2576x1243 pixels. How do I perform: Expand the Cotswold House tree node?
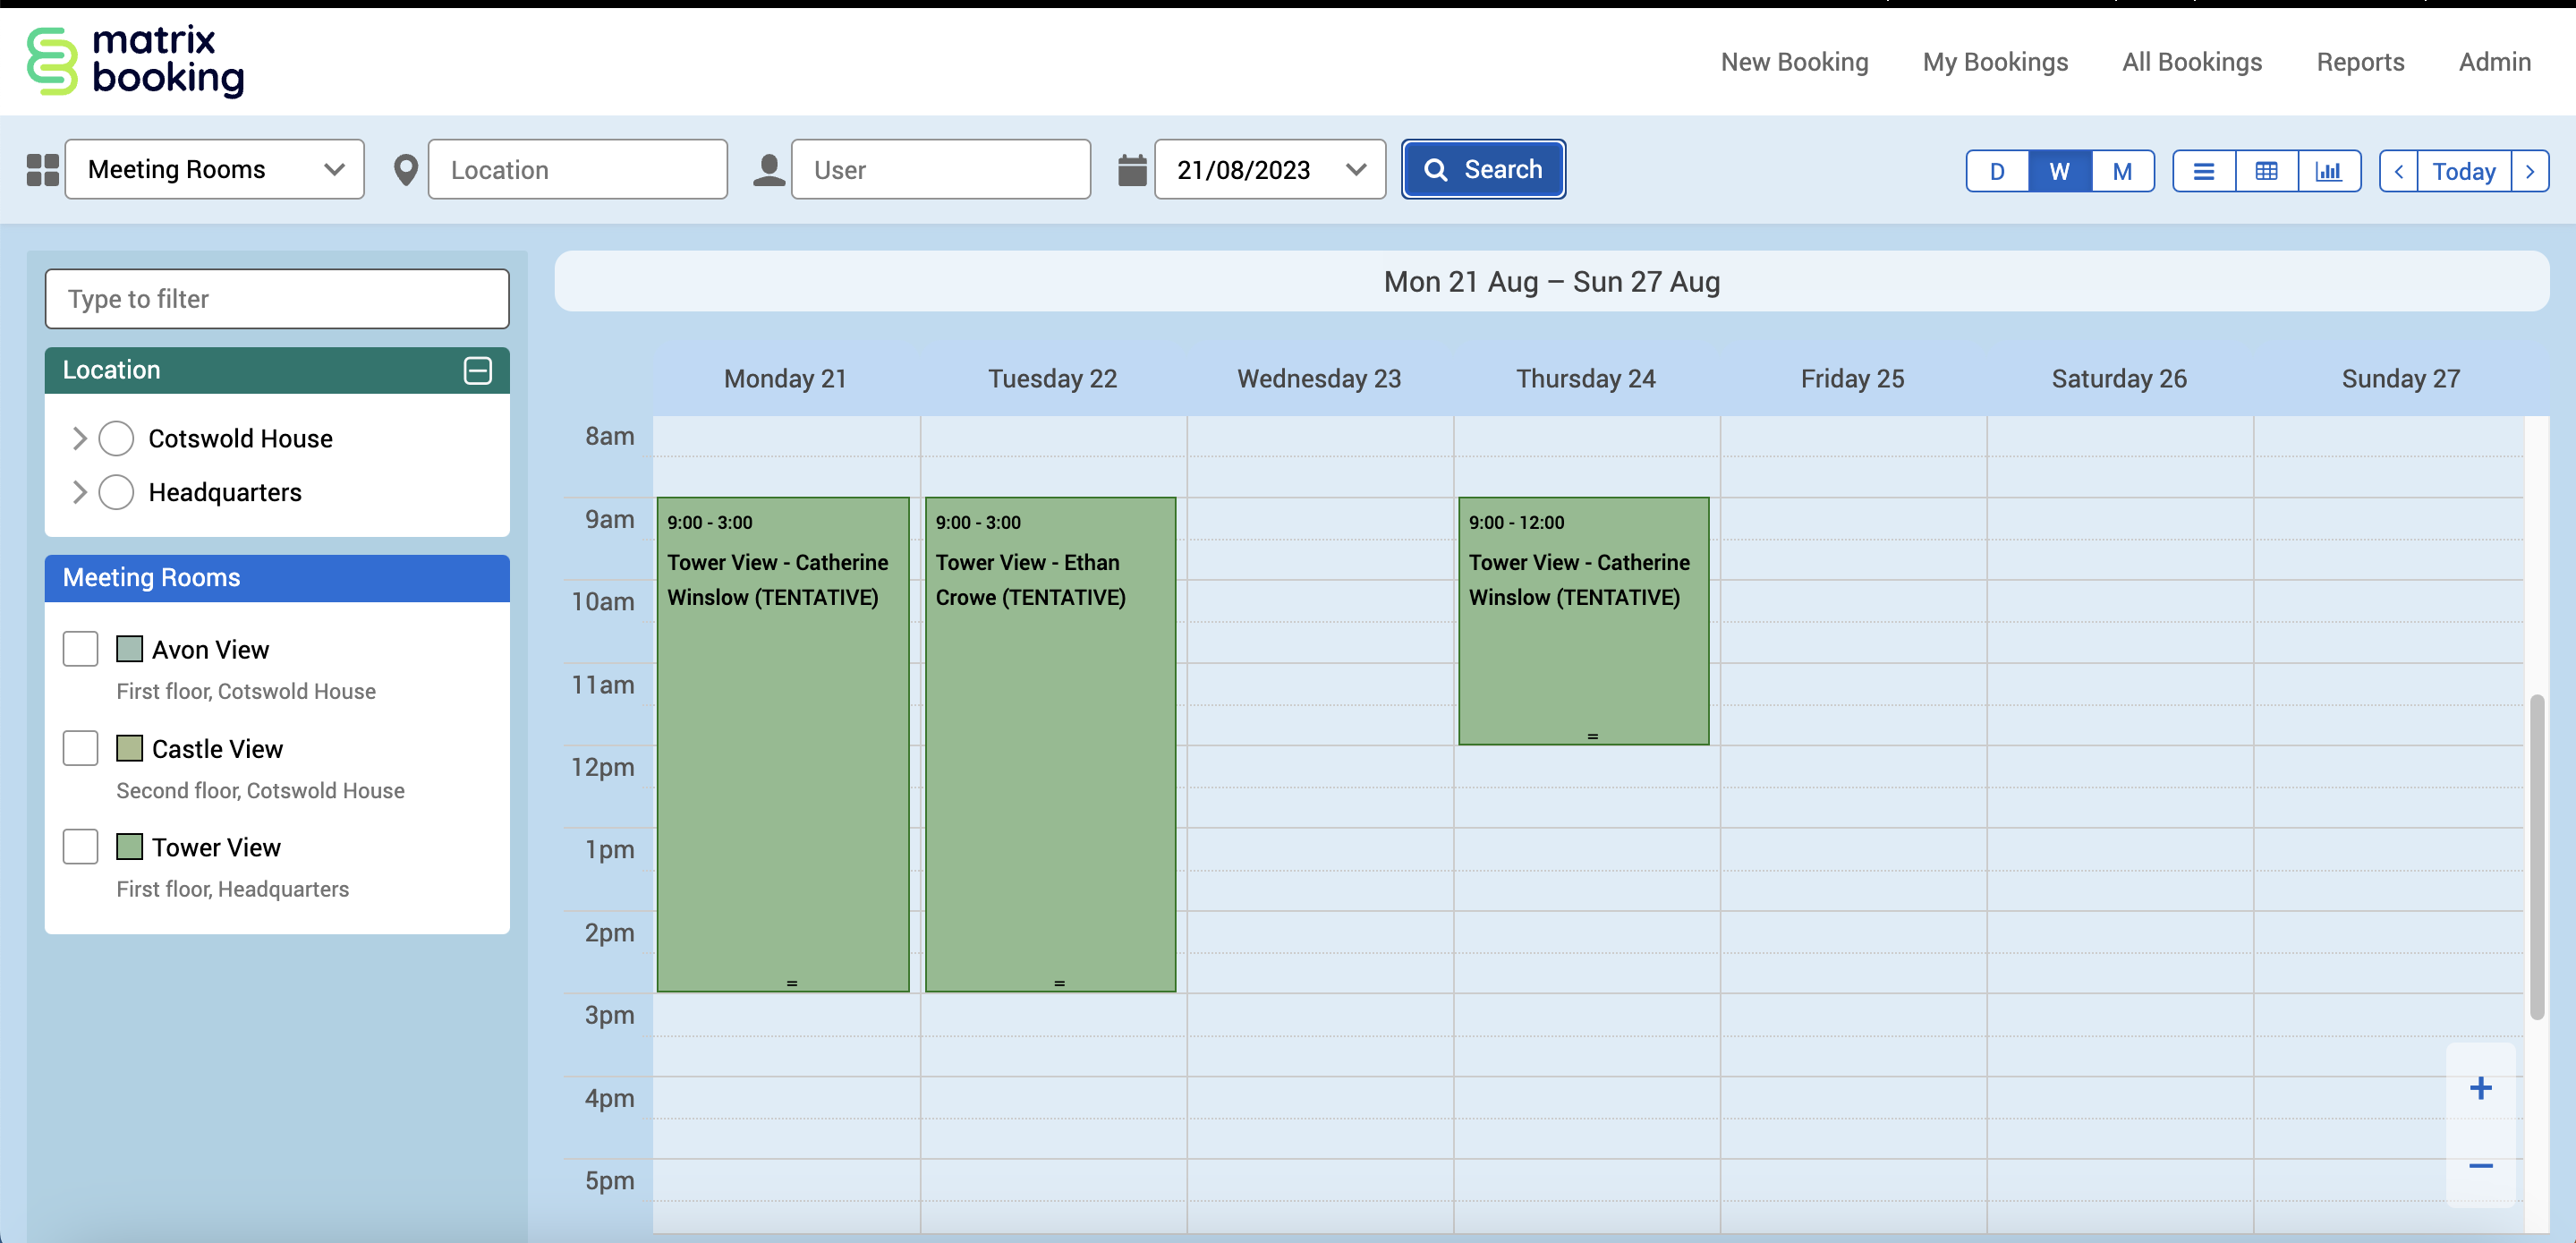pyautogui.click(x=80, y=438)
